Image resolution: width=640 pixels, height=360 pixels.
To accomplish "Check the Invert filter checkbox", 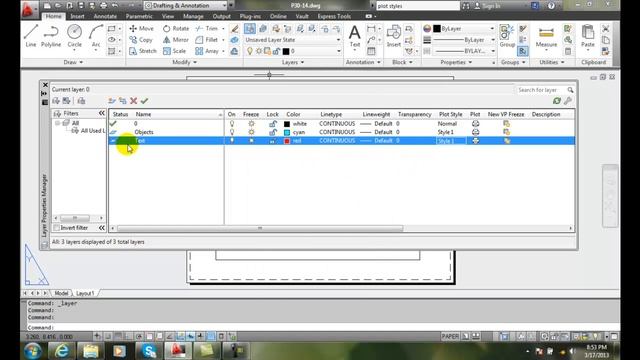I will [57, 228].
